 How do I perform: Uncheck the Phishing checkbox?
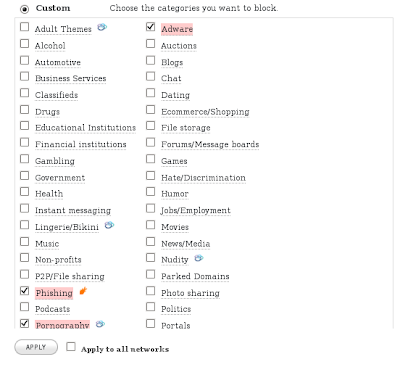24,291
